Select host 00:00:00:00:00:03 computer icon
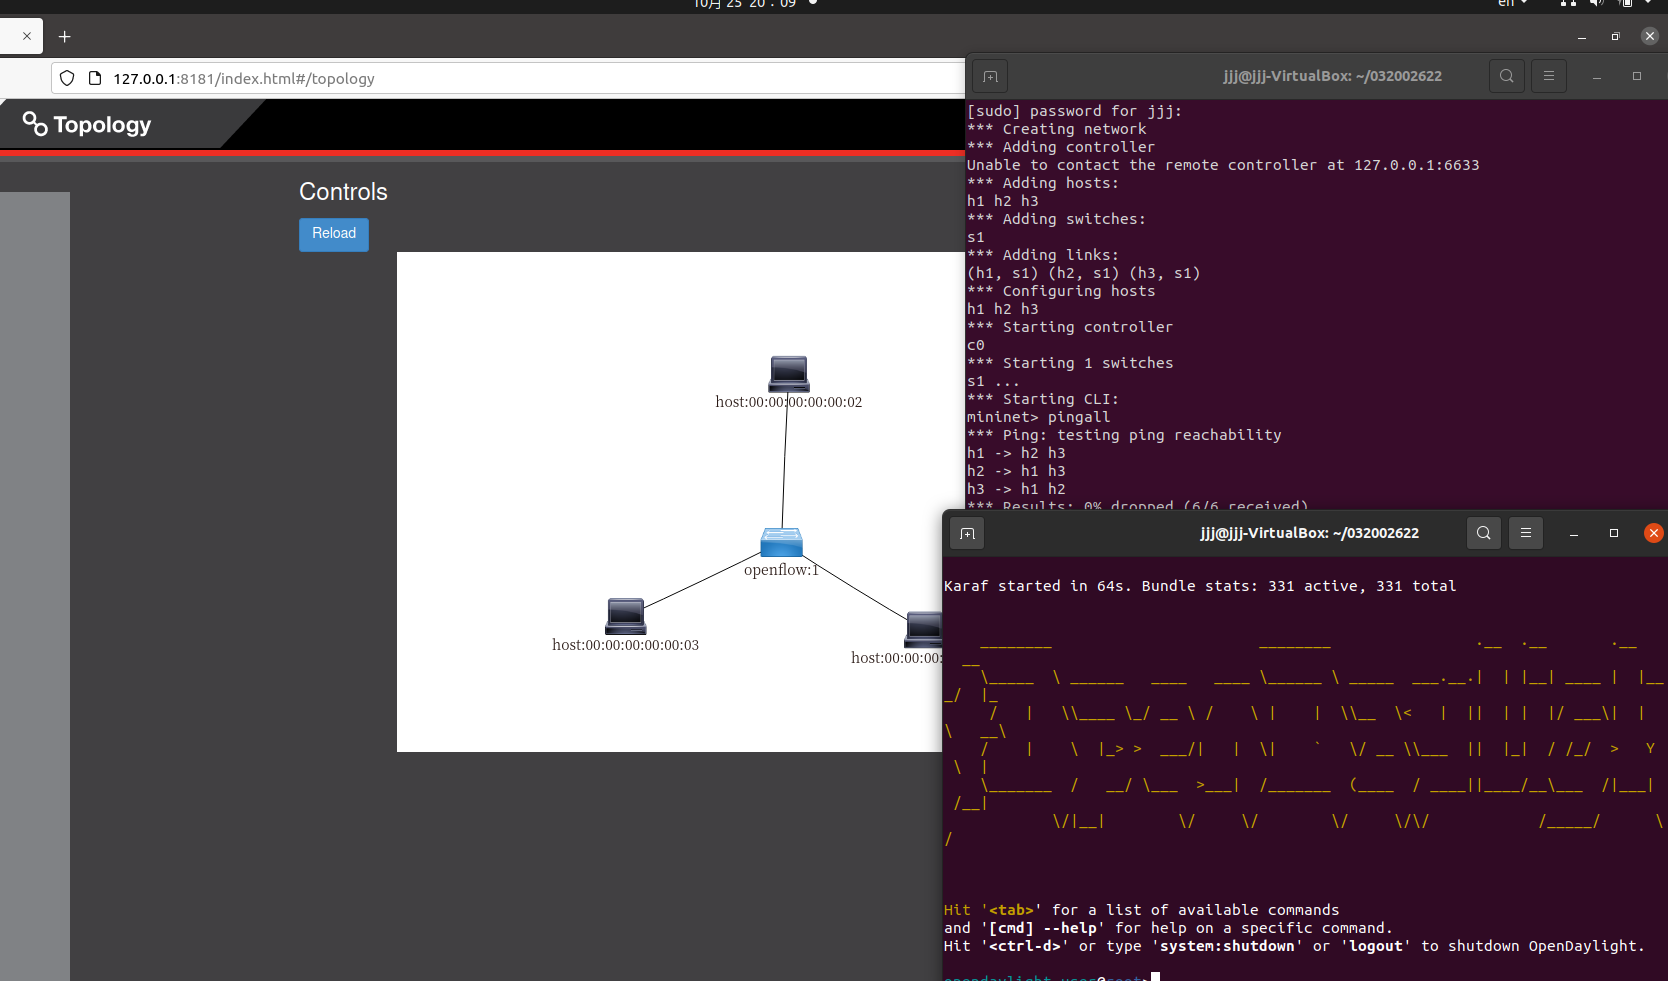Viewport: 1668px width, 981px height. [626, 616]
